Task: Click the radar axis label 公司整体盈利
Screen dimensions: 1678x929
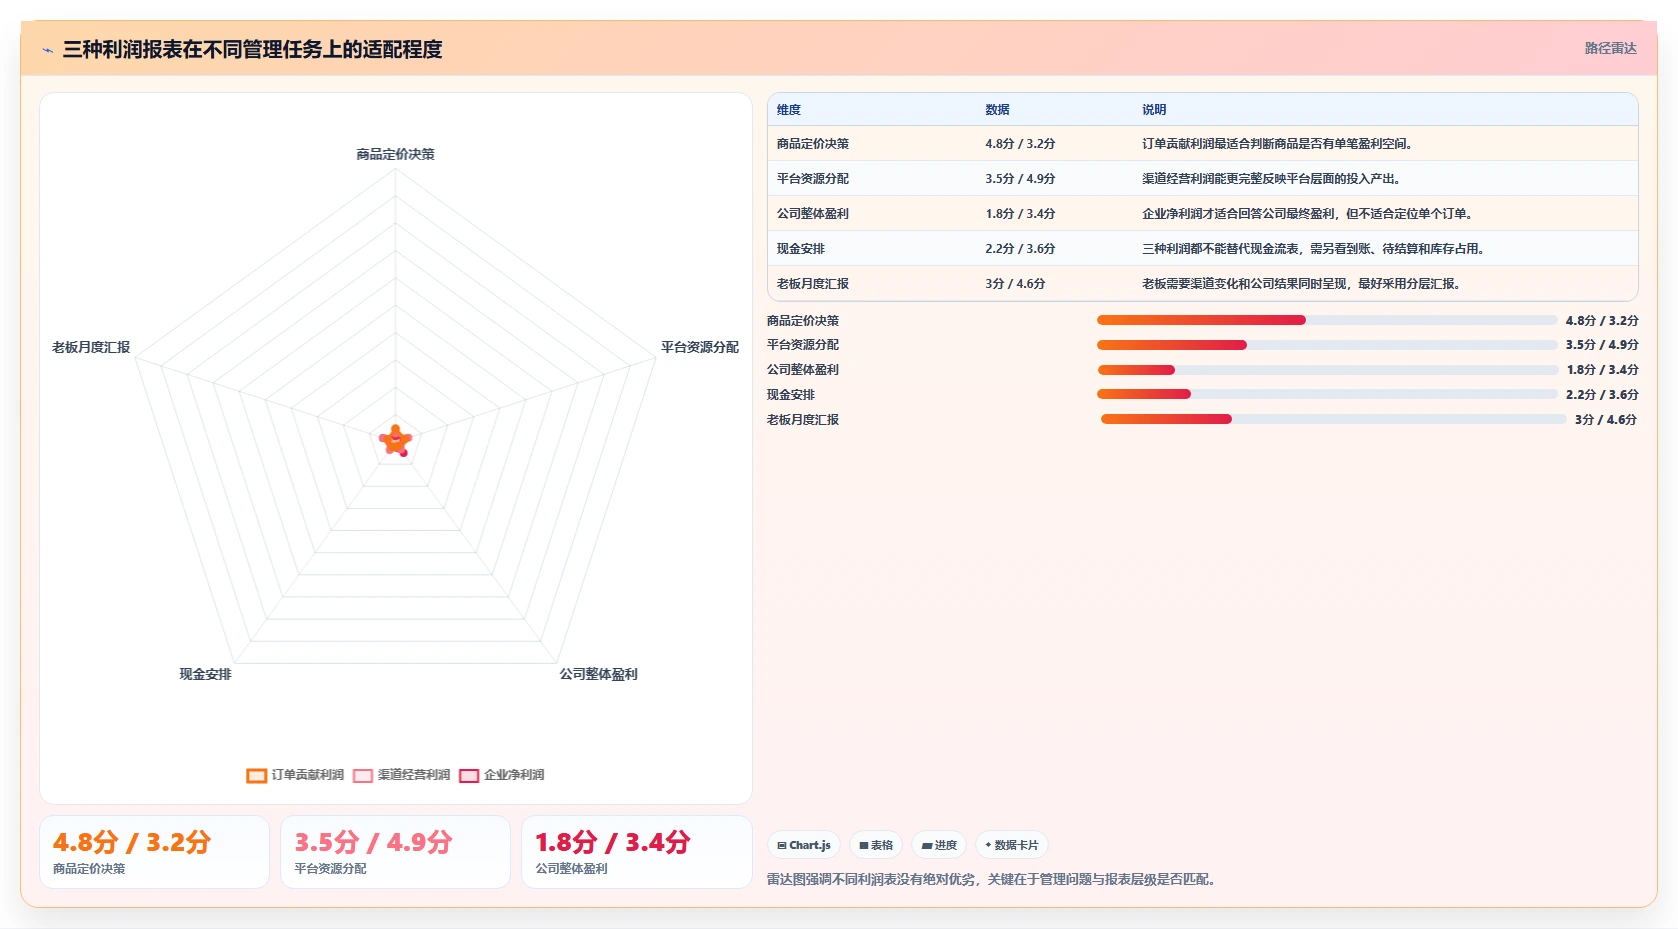Action: (598, 674)
